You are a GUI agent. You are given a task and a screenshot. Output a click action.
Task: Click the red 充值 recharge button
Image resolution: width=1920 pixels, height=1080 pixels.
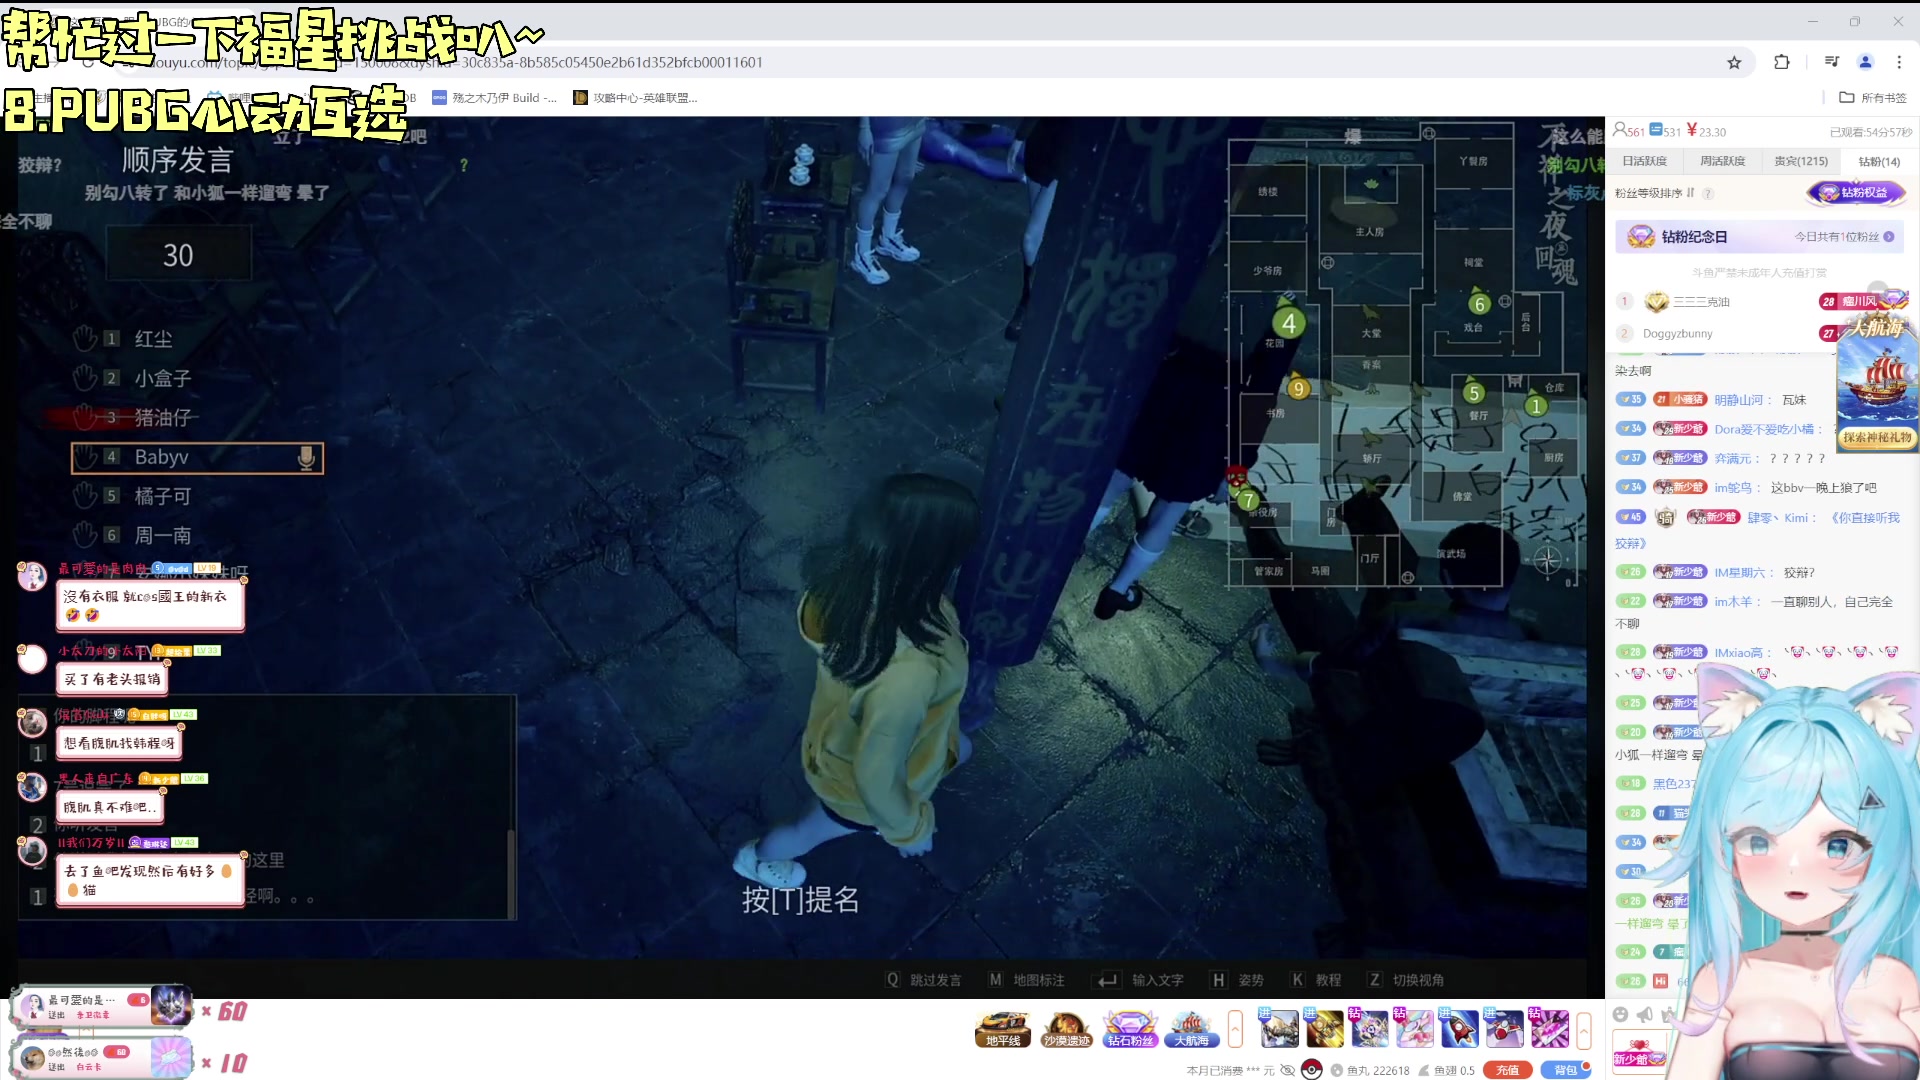(x=1508, y=1070)
